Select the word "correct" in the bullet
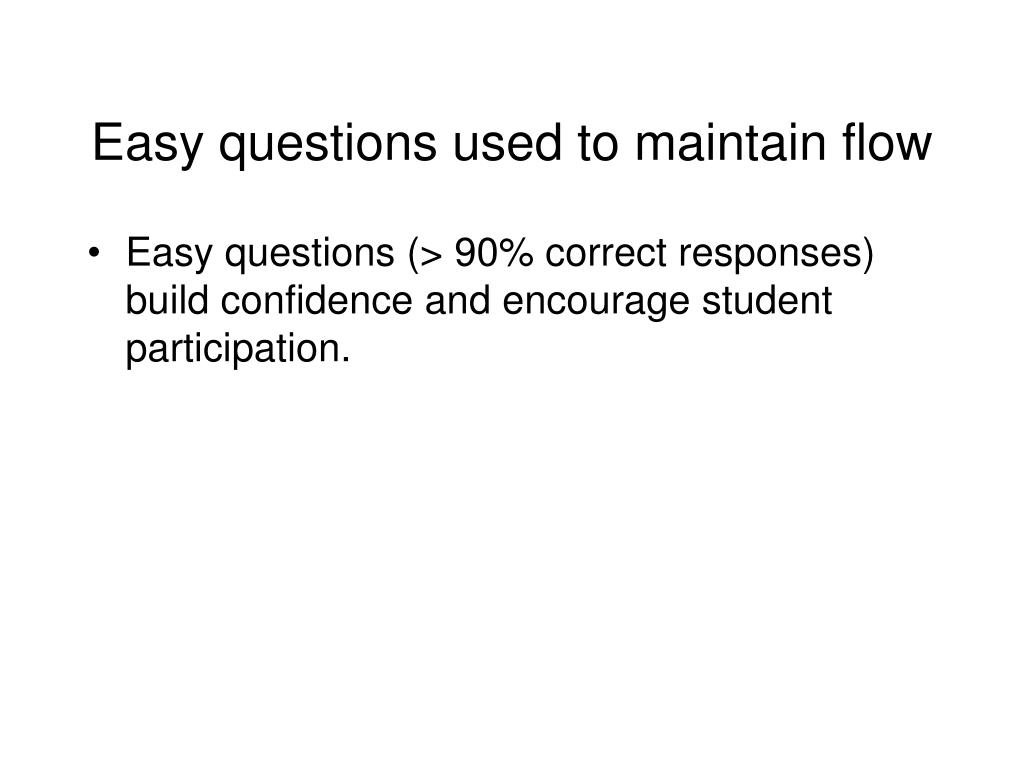 point(605,253)
